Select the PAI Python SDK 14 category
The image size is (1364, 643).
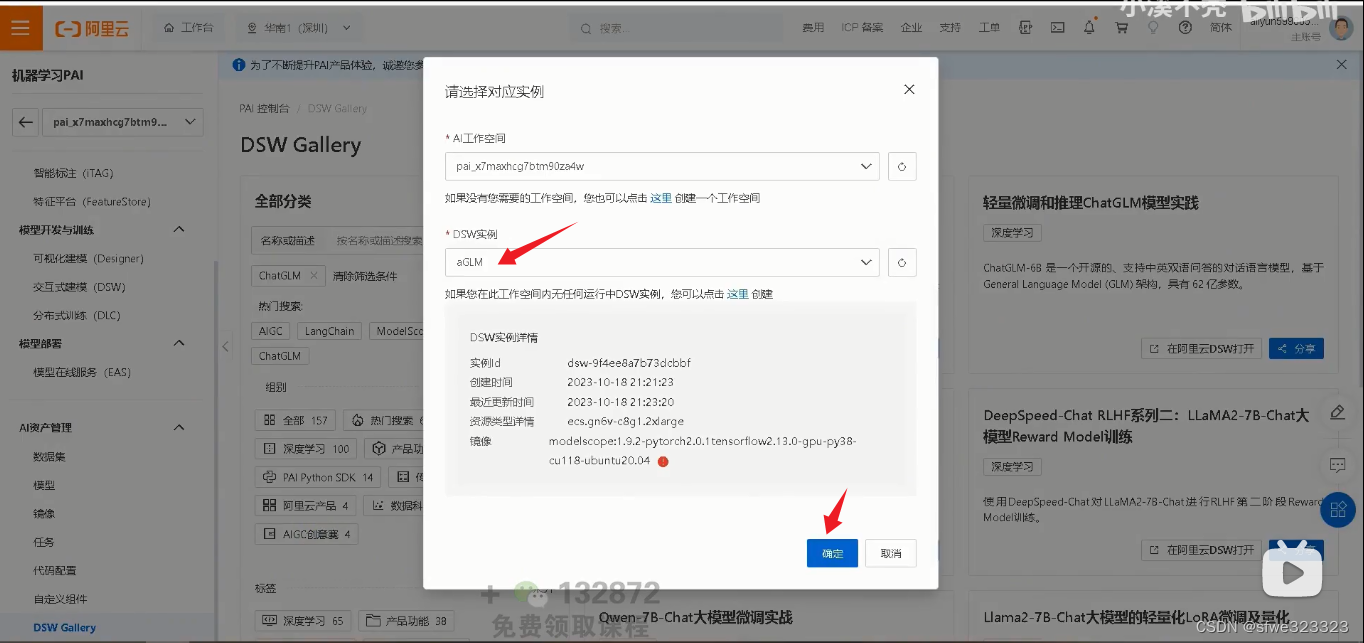pyautogui.click(x=318, y=477)
